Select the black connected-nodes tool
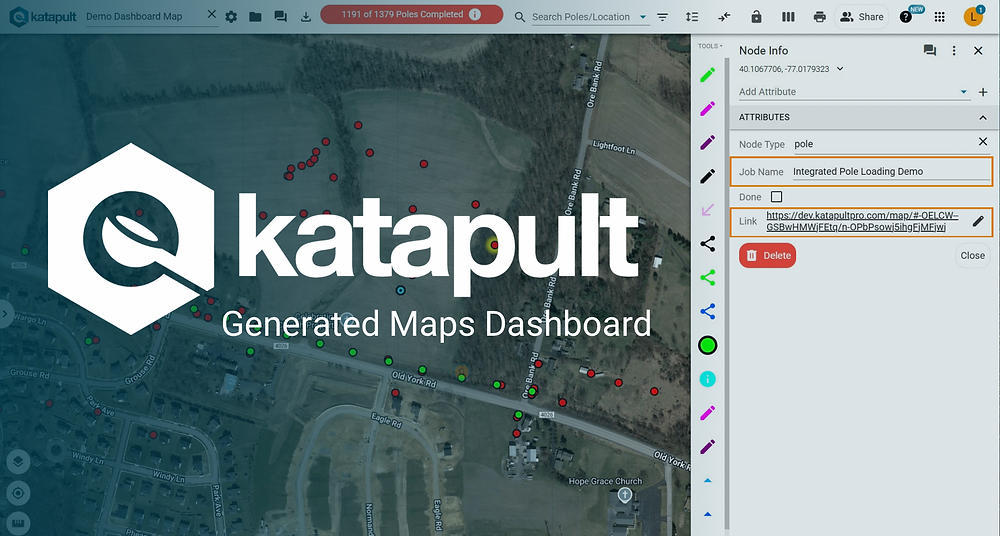Image resolution: width=1000 pixels, height=536 pixels. [708, 244]
